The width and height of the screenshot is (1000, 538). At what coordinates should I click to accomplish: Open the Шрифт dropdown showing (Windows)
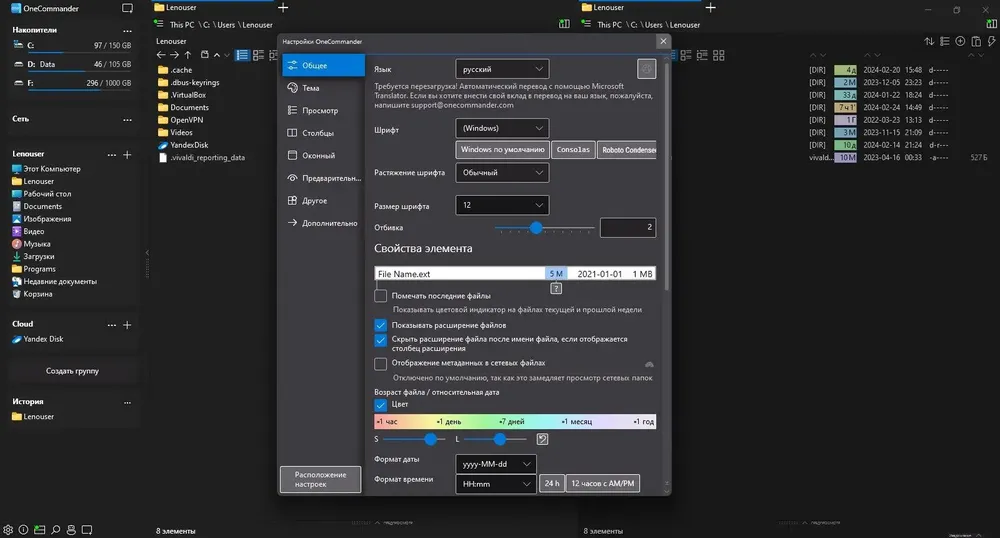pyautogui.click(x=502, y=128)
